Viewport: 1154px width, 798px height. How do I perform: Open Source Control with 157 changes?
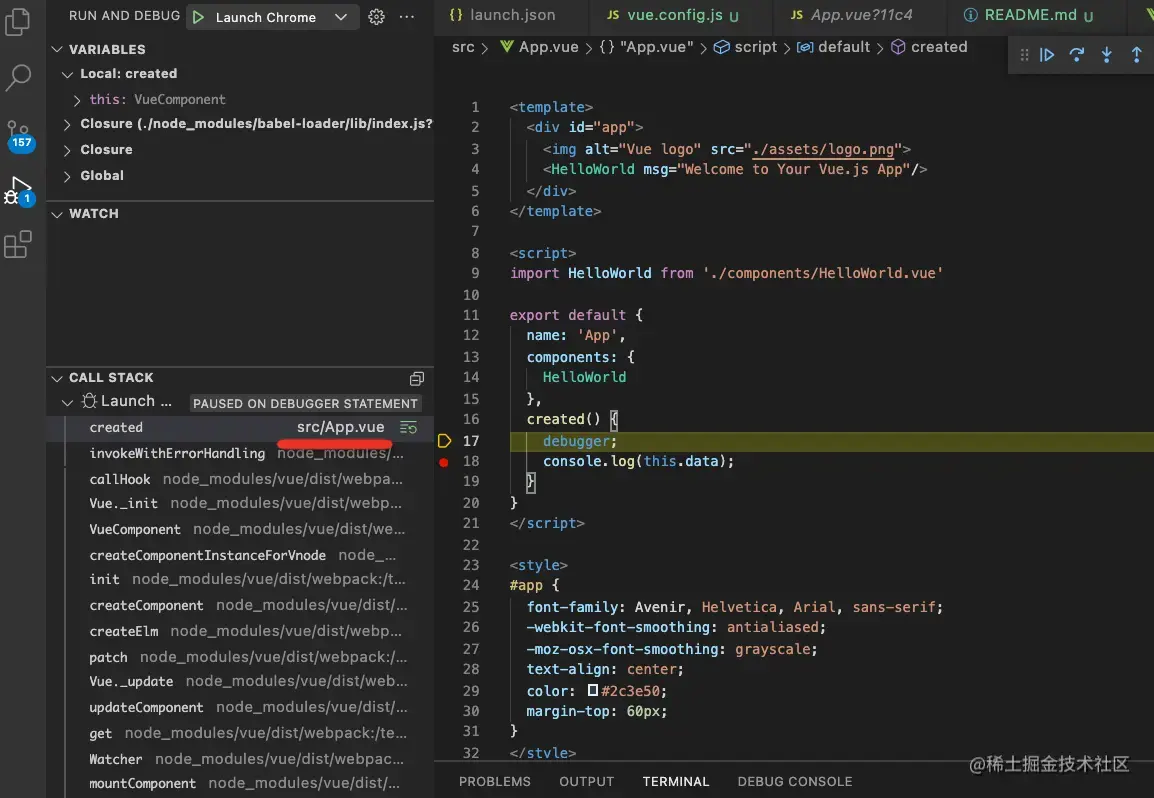click(x=18, y=135)
